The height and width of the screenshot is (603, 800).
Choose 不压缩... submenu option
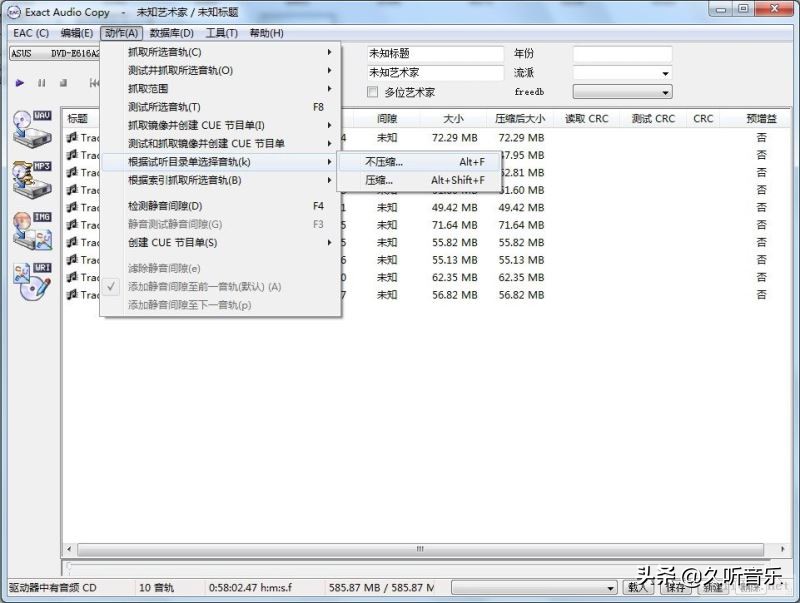click(x=418, y=162)
